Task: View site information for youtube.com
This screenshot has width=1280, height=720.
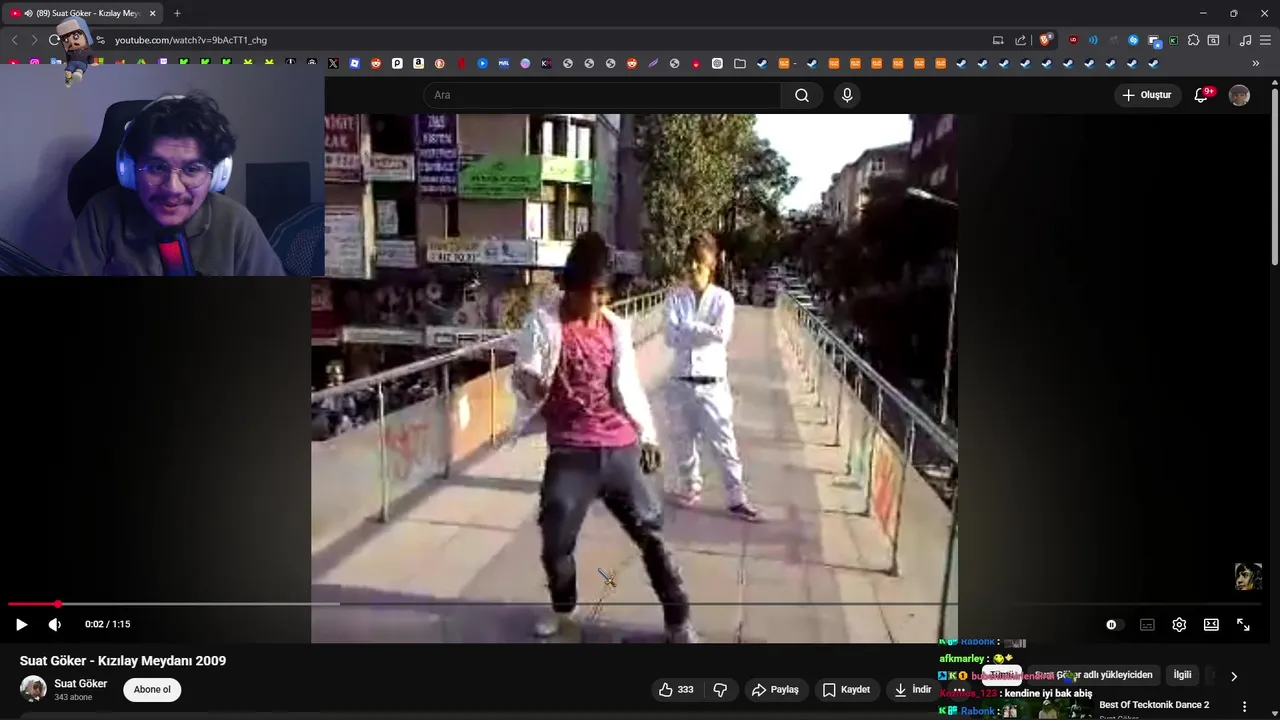Action: [x=100, y=40]
